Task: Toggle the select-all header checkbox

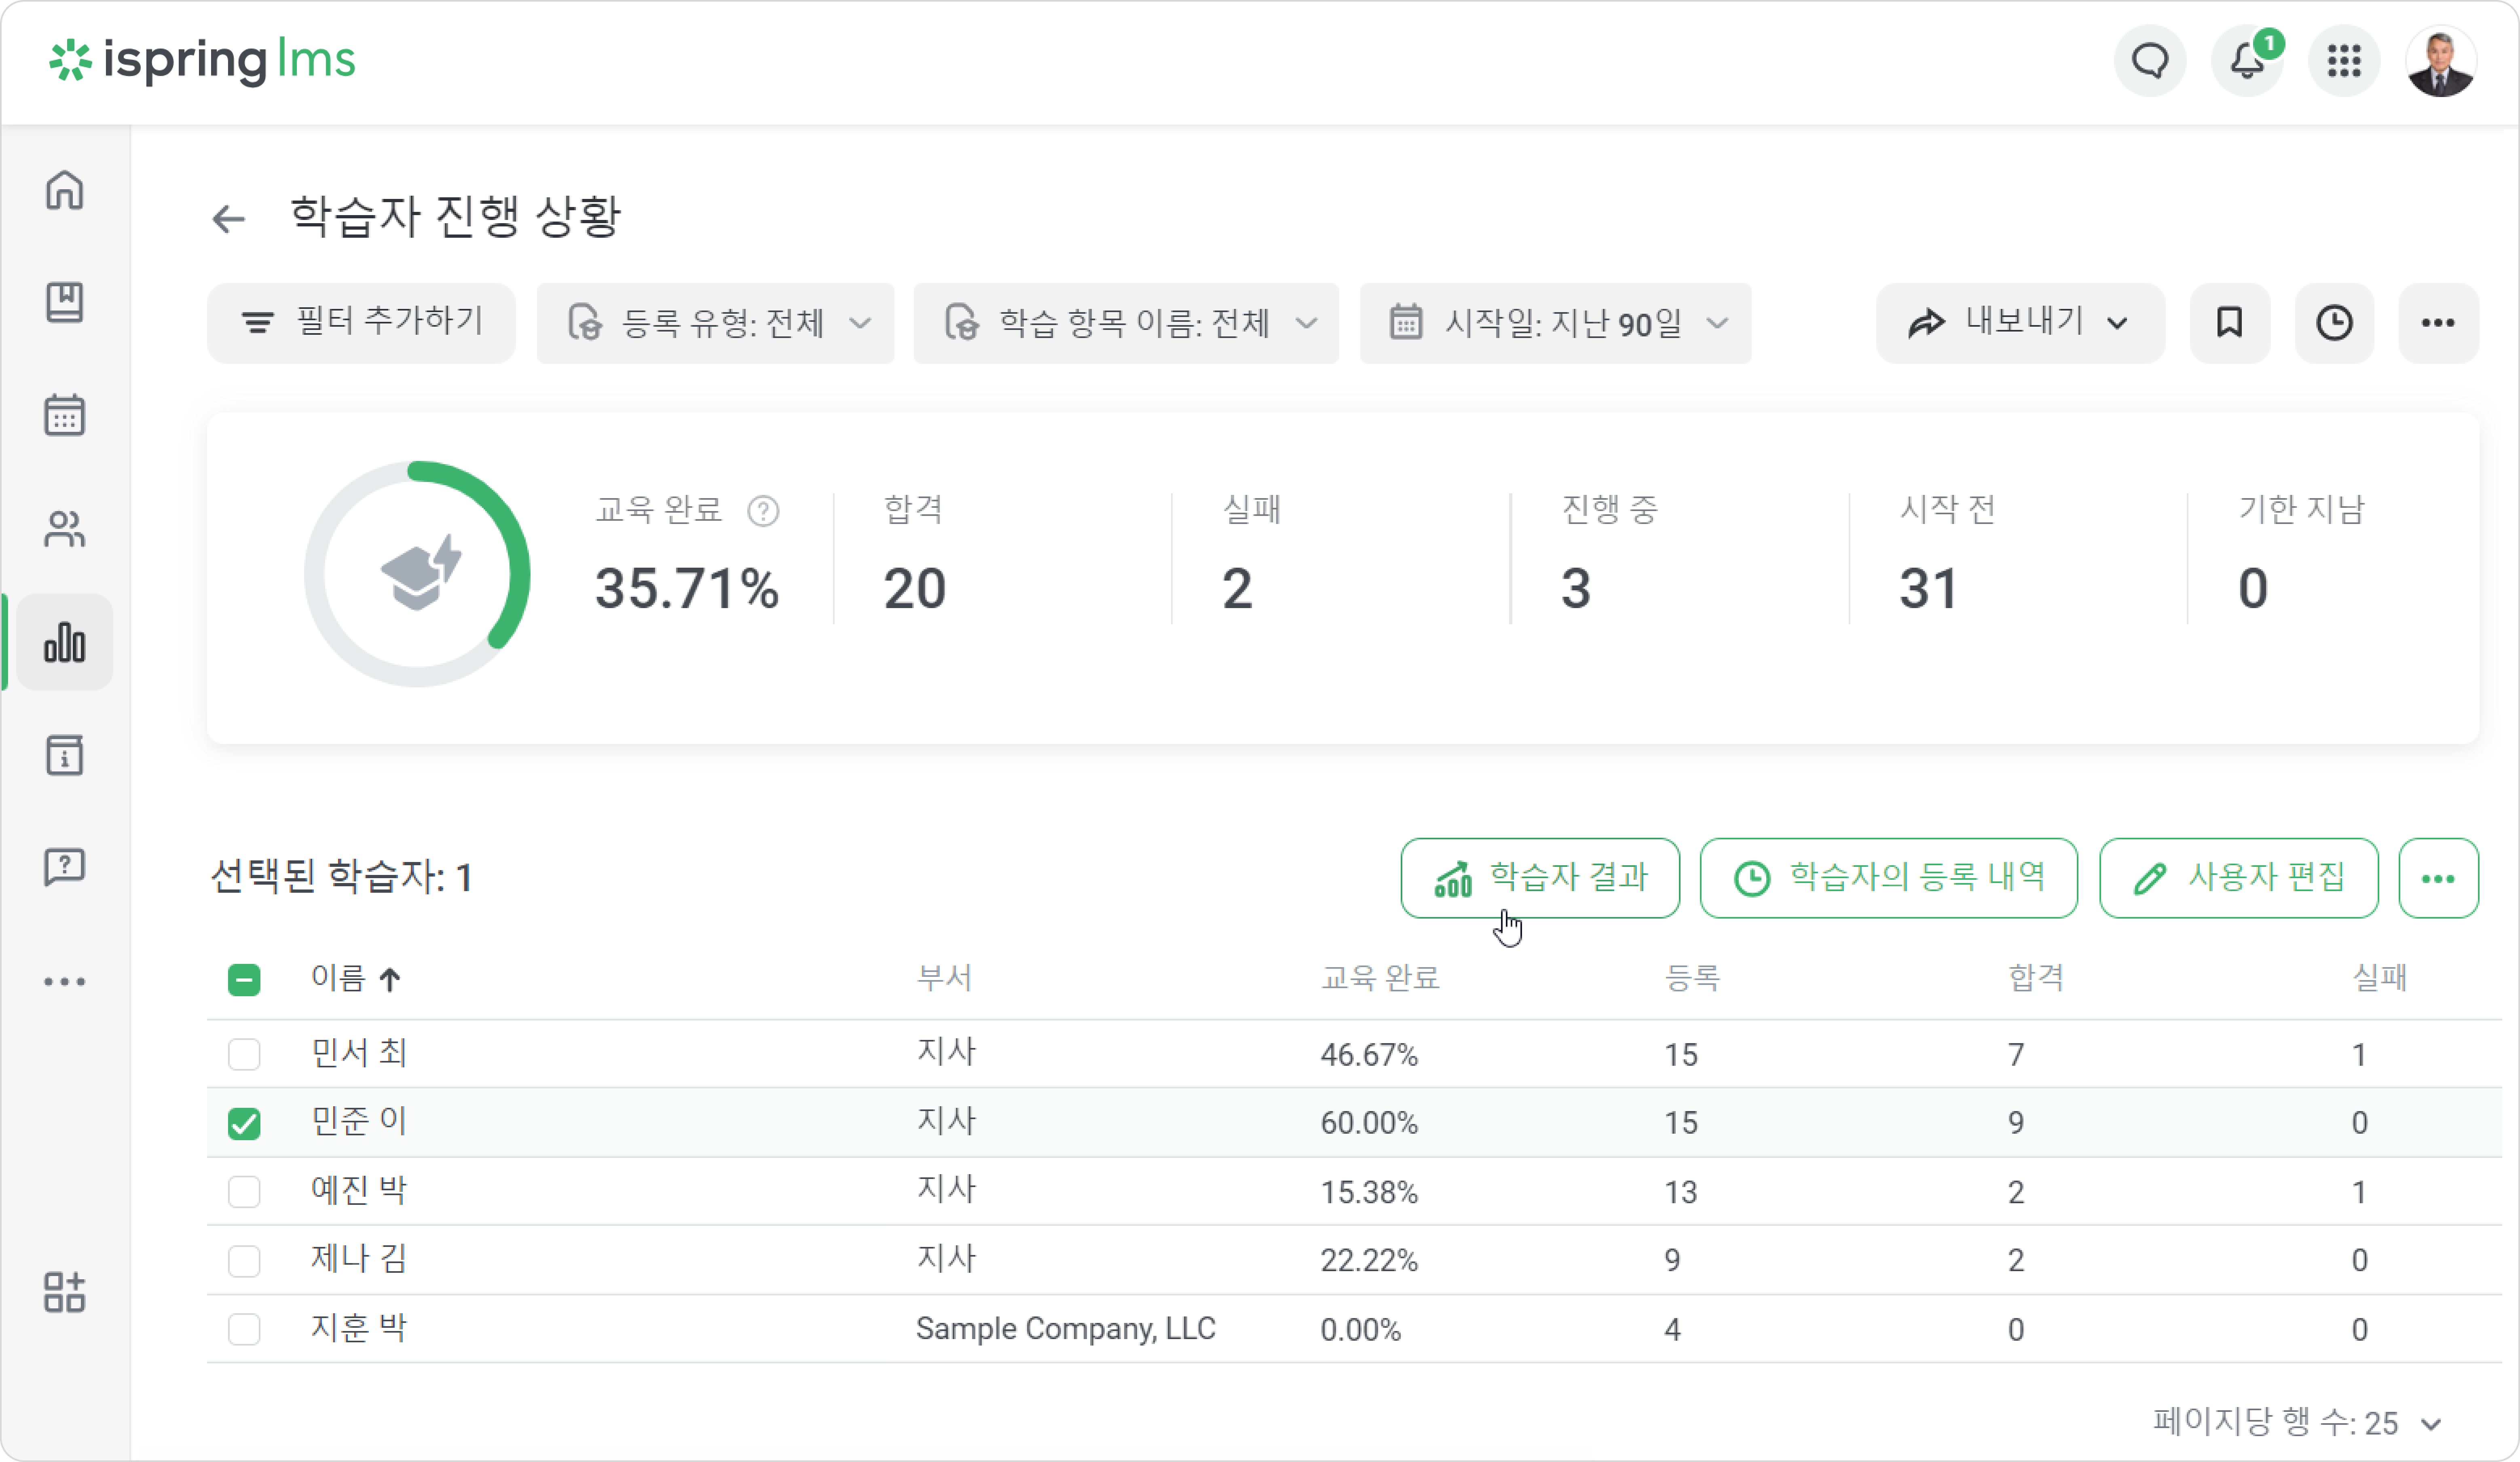Action: [244, 980]
